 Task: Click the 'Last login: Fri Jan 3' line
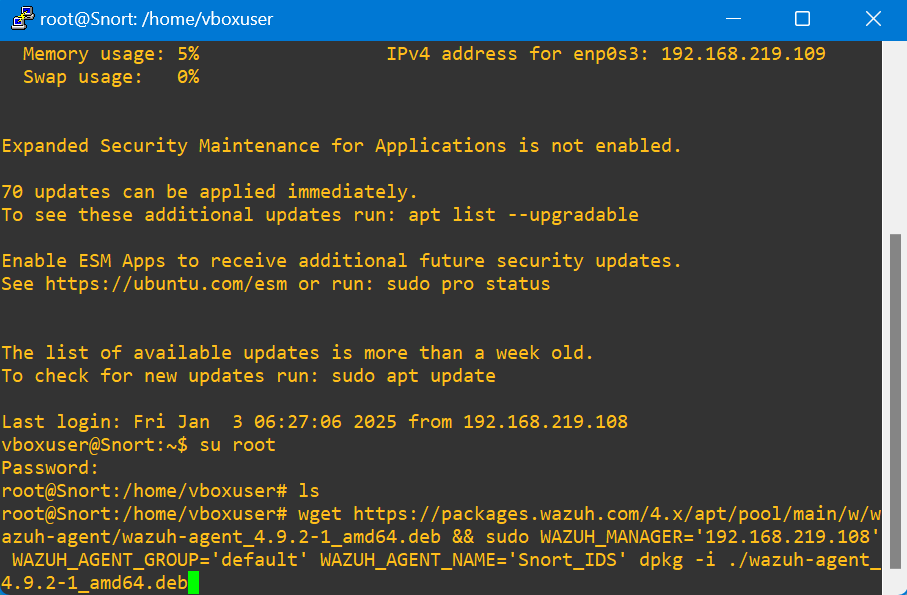click(x=314, y=422)
